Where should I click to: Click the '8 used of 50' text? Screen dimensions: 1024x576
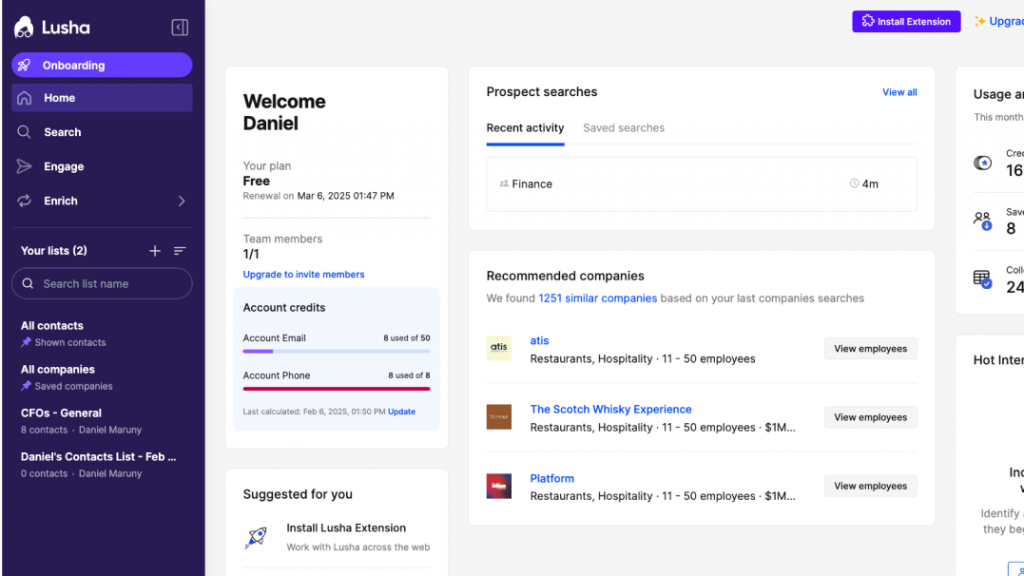407,338
